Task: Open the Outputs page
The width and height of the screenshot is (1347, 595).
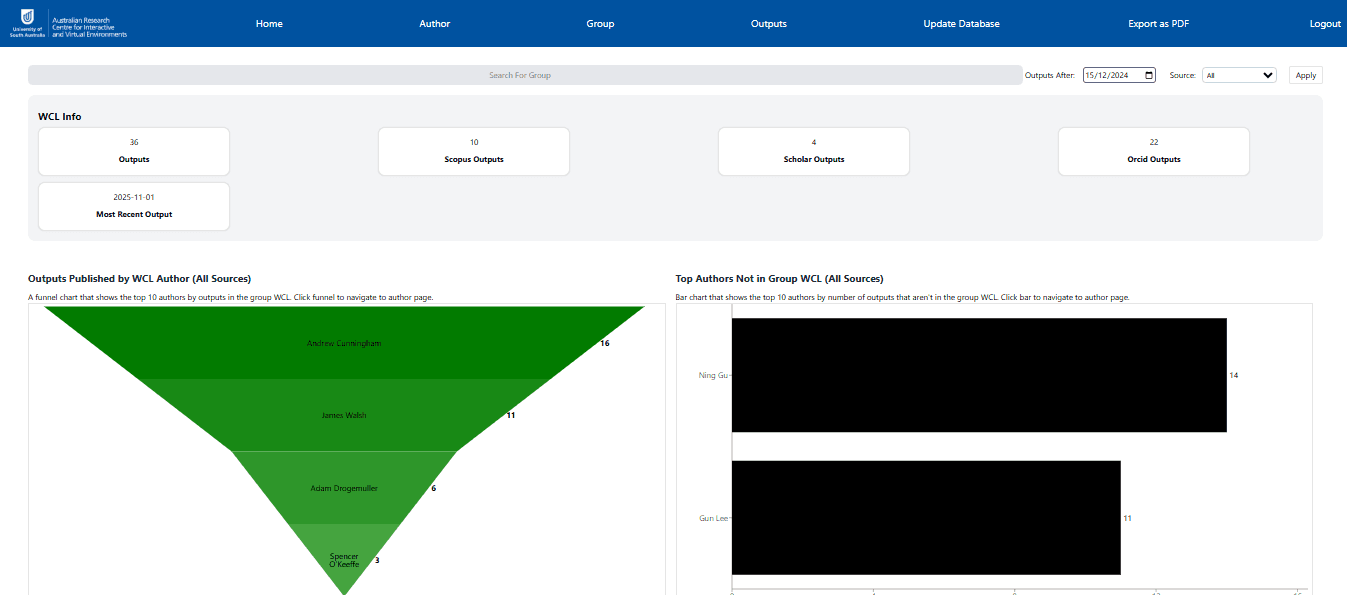Action: 768,24
